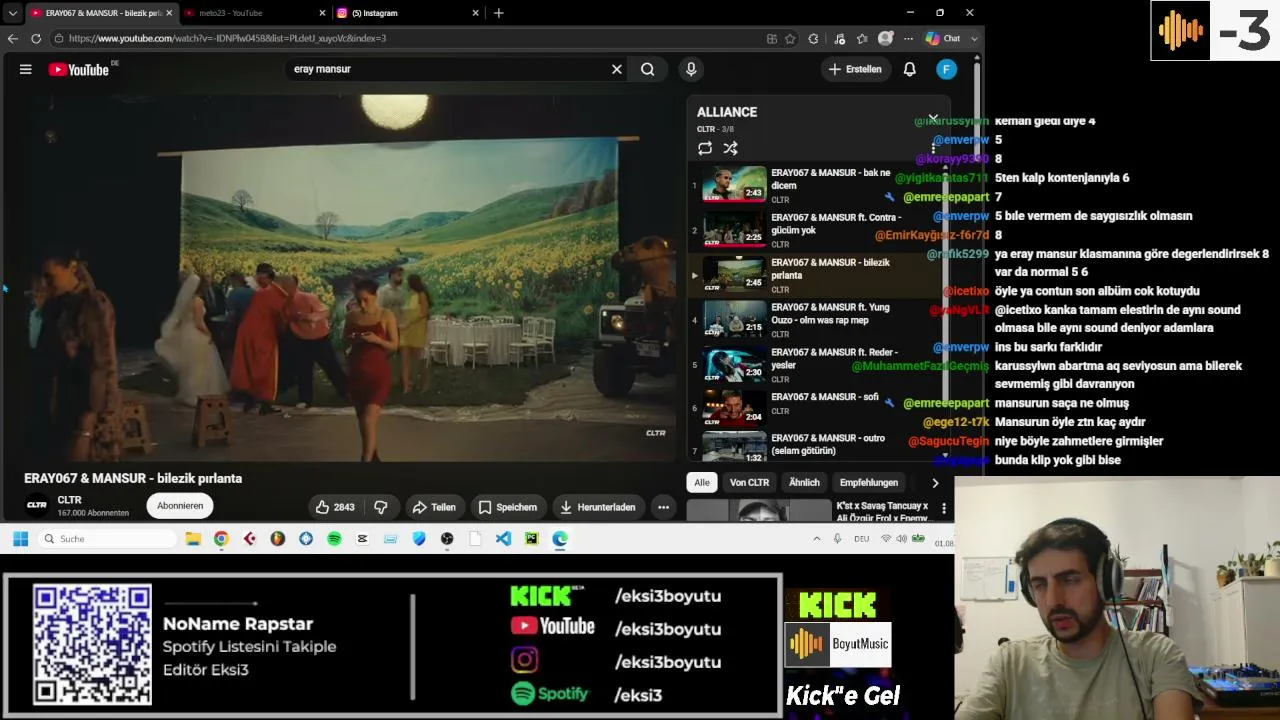Toggle playlist loop for ALLIANCE
Image resolution: width=1280 pixels, height=720 pixels.
click(x=705, y=148)
